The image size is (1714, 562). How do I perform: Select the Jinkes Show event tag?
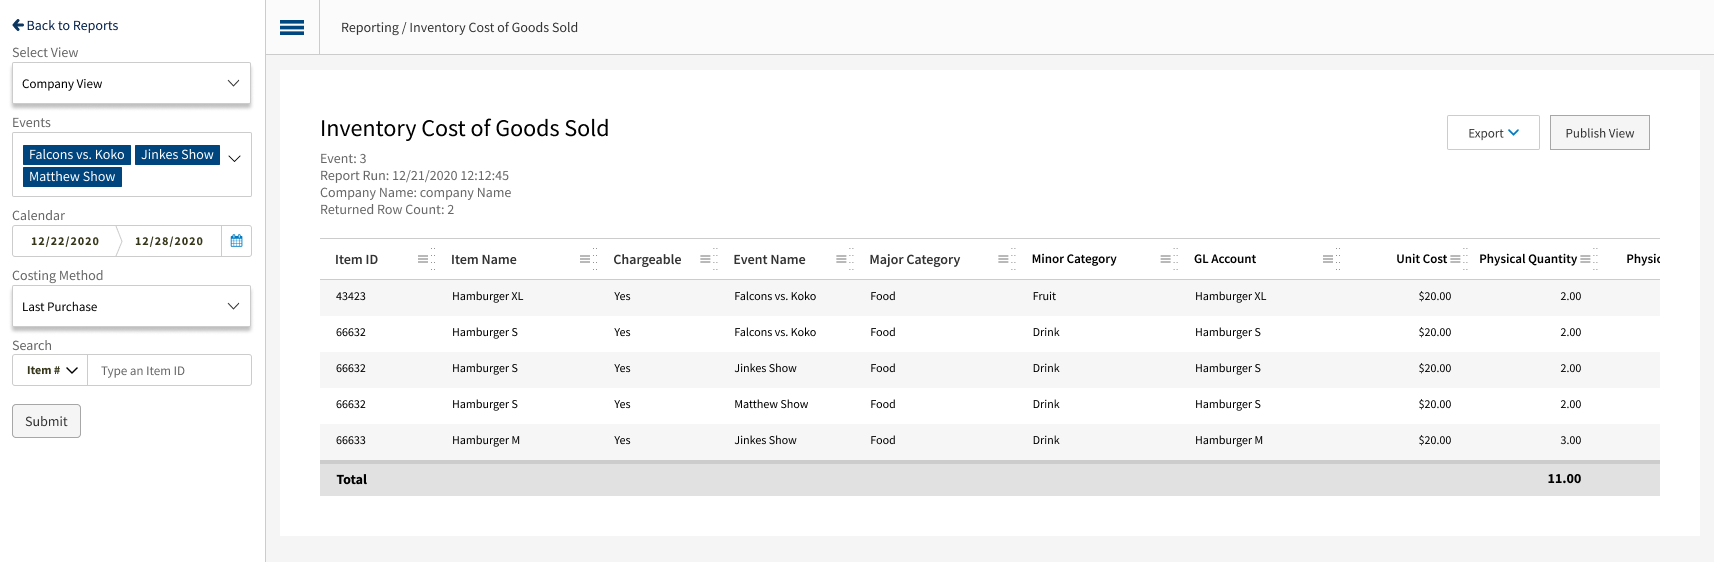point(177,155)
